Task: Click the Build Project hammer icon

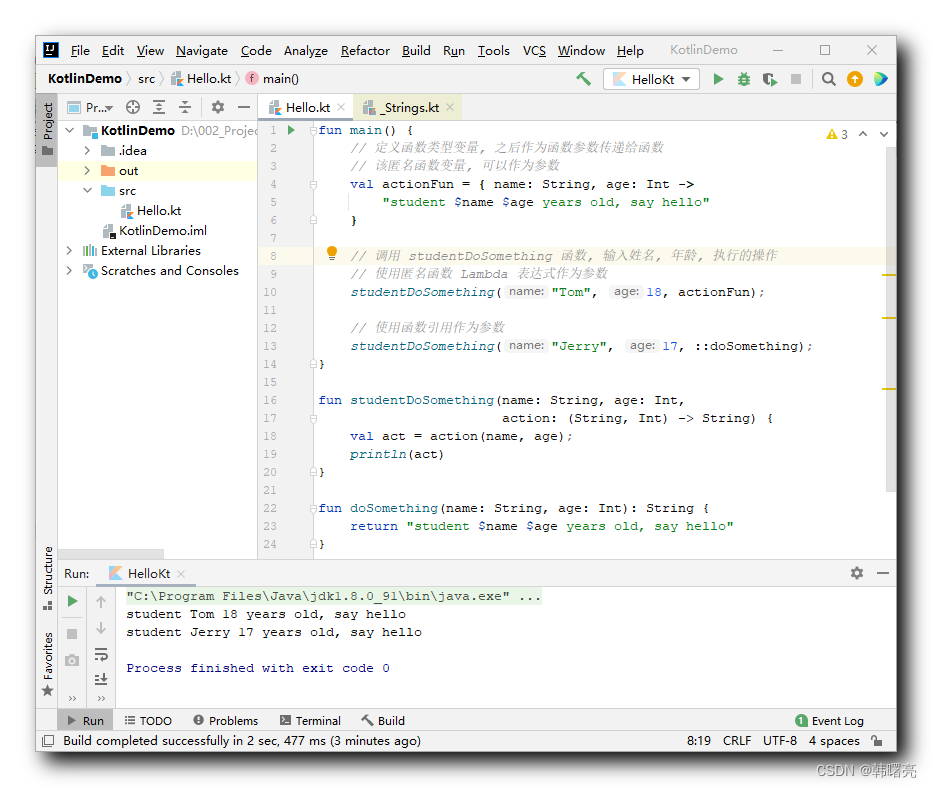Action: [x=583, y=78]
